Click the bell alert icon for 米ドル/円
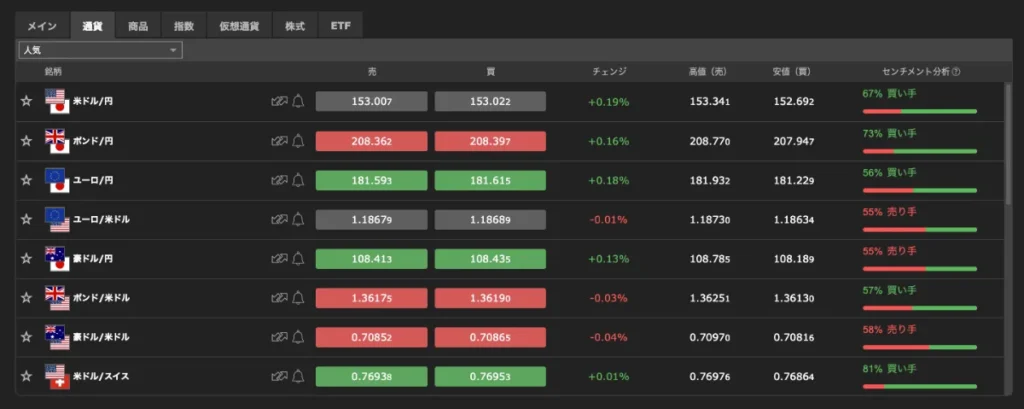The image size is (1024, 409). click(x=298, y=102)
